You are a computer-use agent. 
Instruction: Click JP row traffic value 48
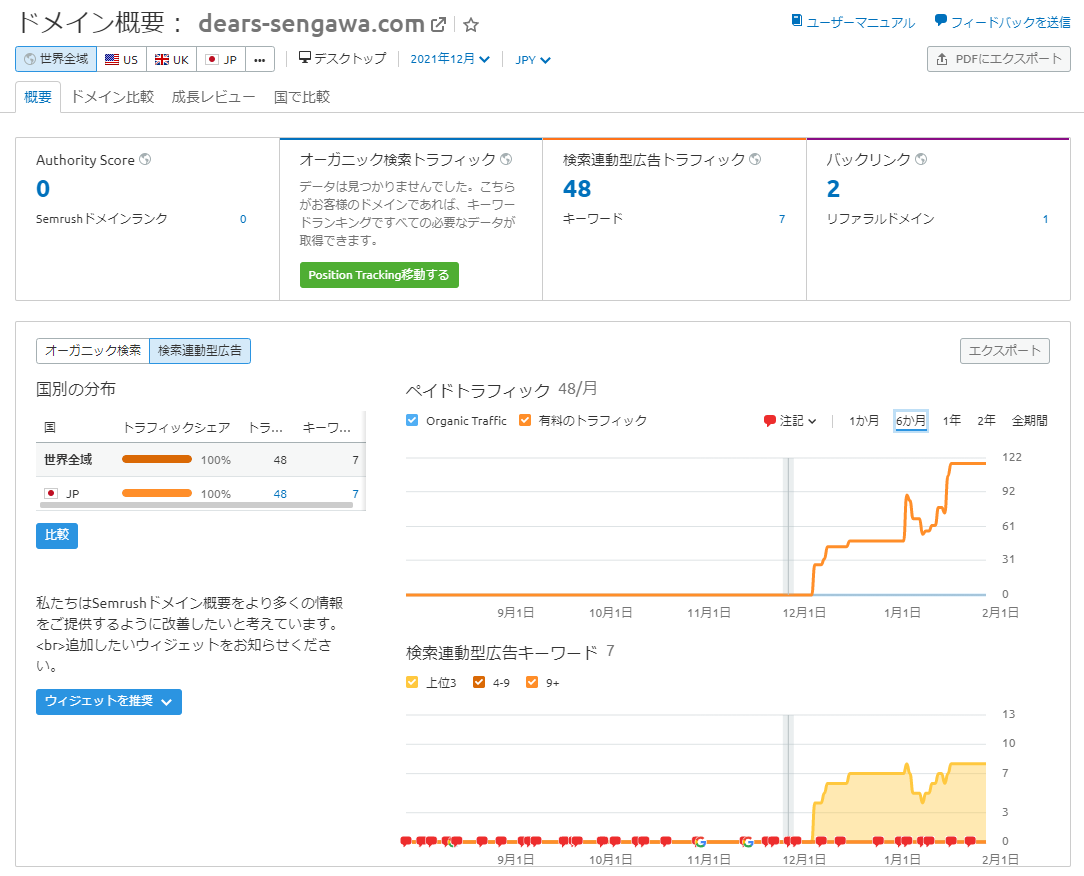tap(280, 494)
